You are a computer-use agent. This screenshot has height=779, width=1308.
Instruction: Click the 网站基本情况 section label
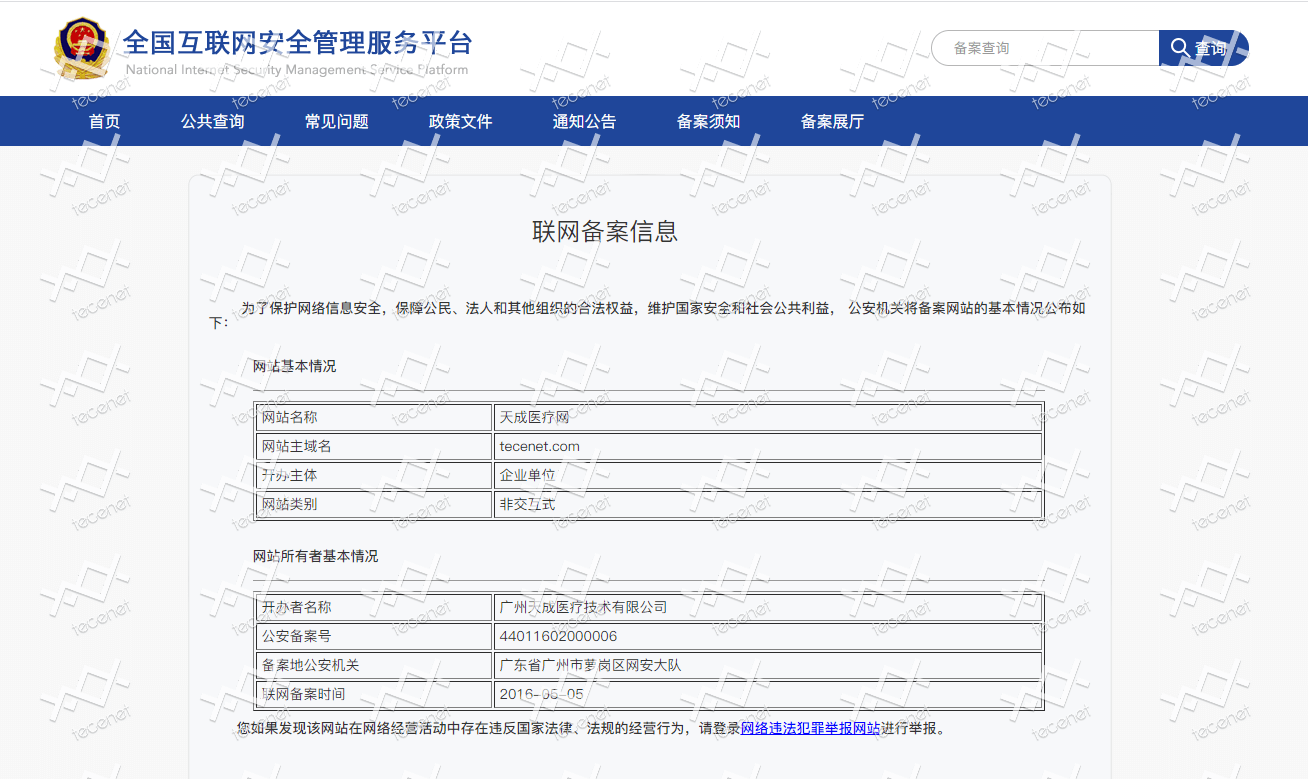[x=295, y=366]
